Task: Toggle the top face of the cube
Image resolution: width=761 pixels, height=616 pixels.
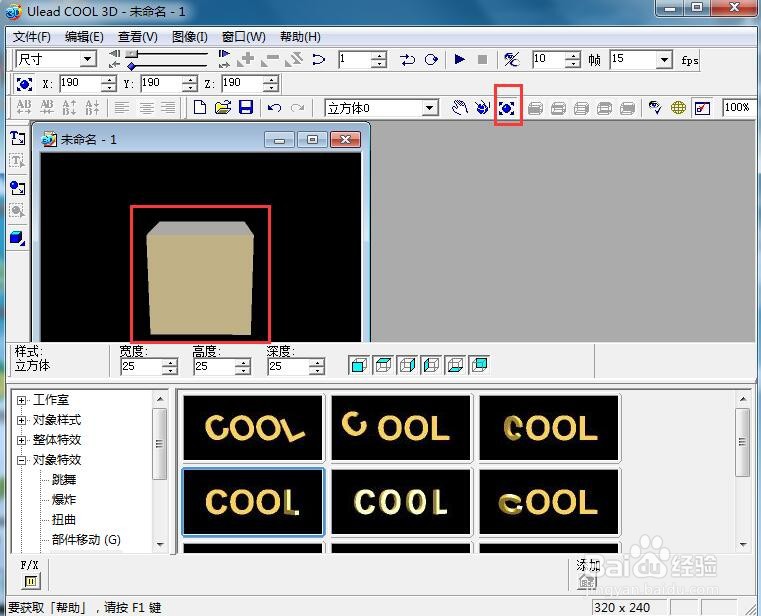Action: [x=383, y=365]
